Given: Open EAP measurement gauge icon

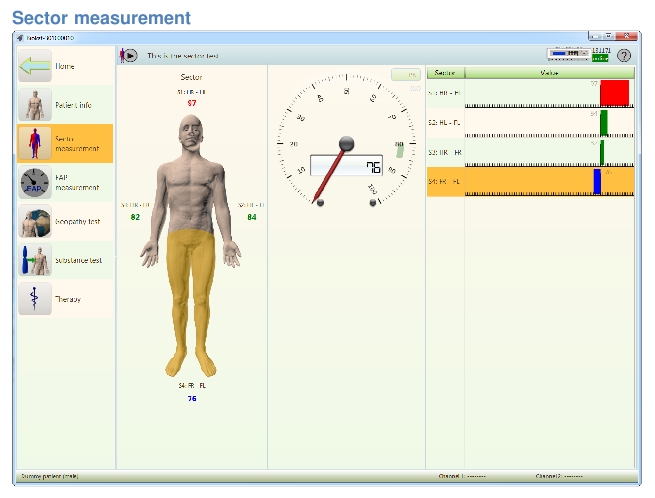Looking at the screenshot, I should (35, 182).
